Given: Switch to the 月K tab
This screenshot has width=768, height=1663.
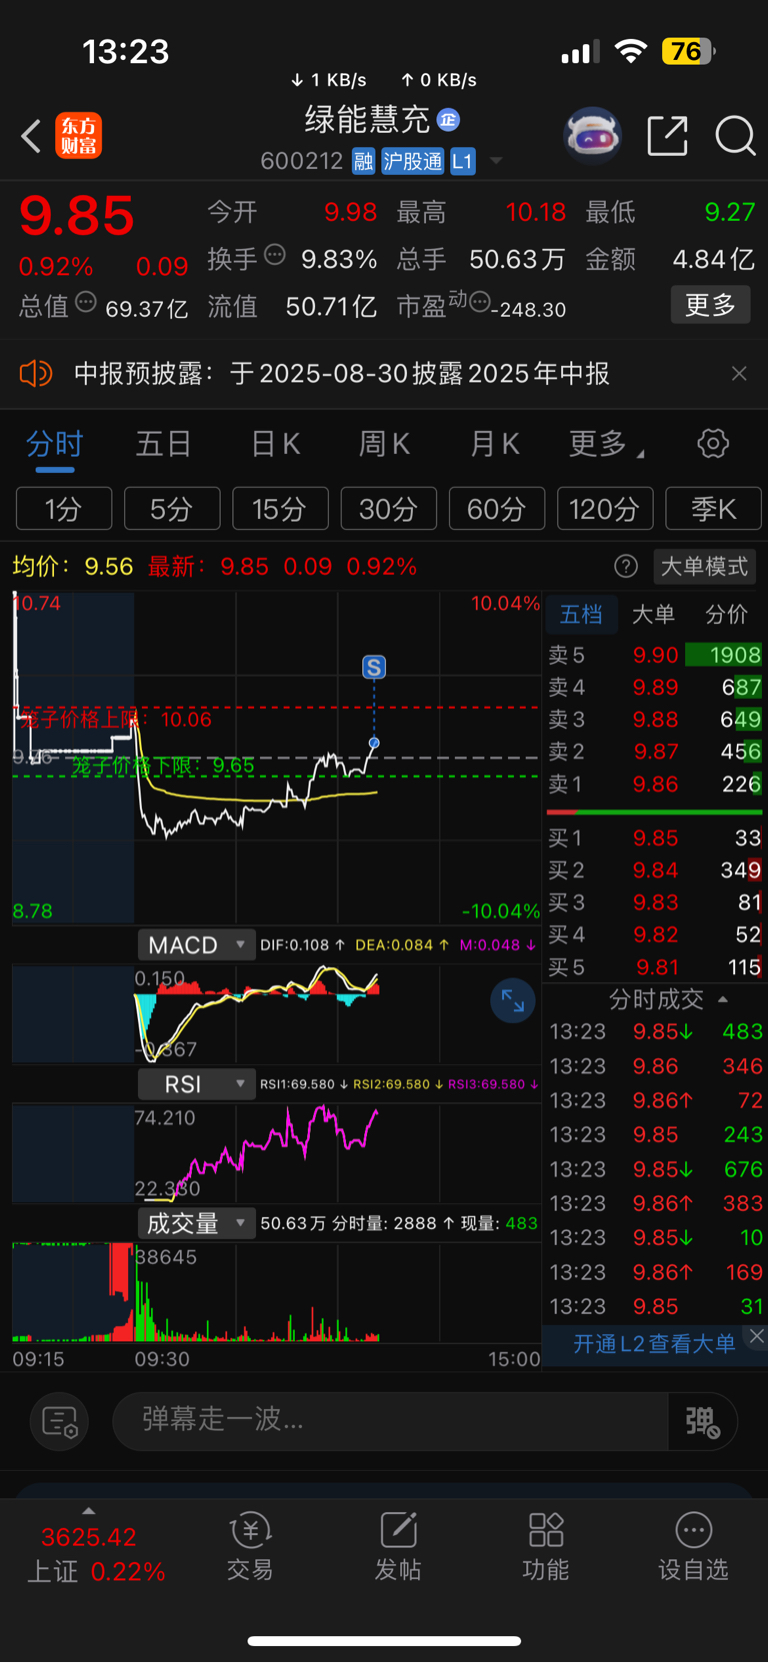Looking at the screenshot, I should [x=495, y=444].
